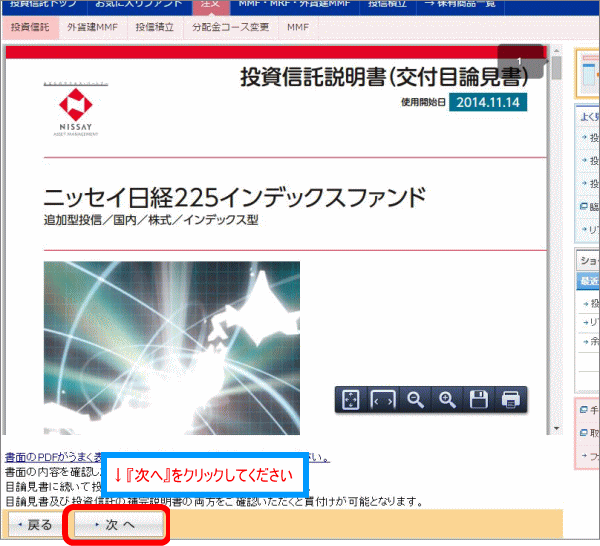Viewport: 600px width, 546px height.
Task: Click the PDF viewer scroll-down arrow
Action: [x=557, y=429]
